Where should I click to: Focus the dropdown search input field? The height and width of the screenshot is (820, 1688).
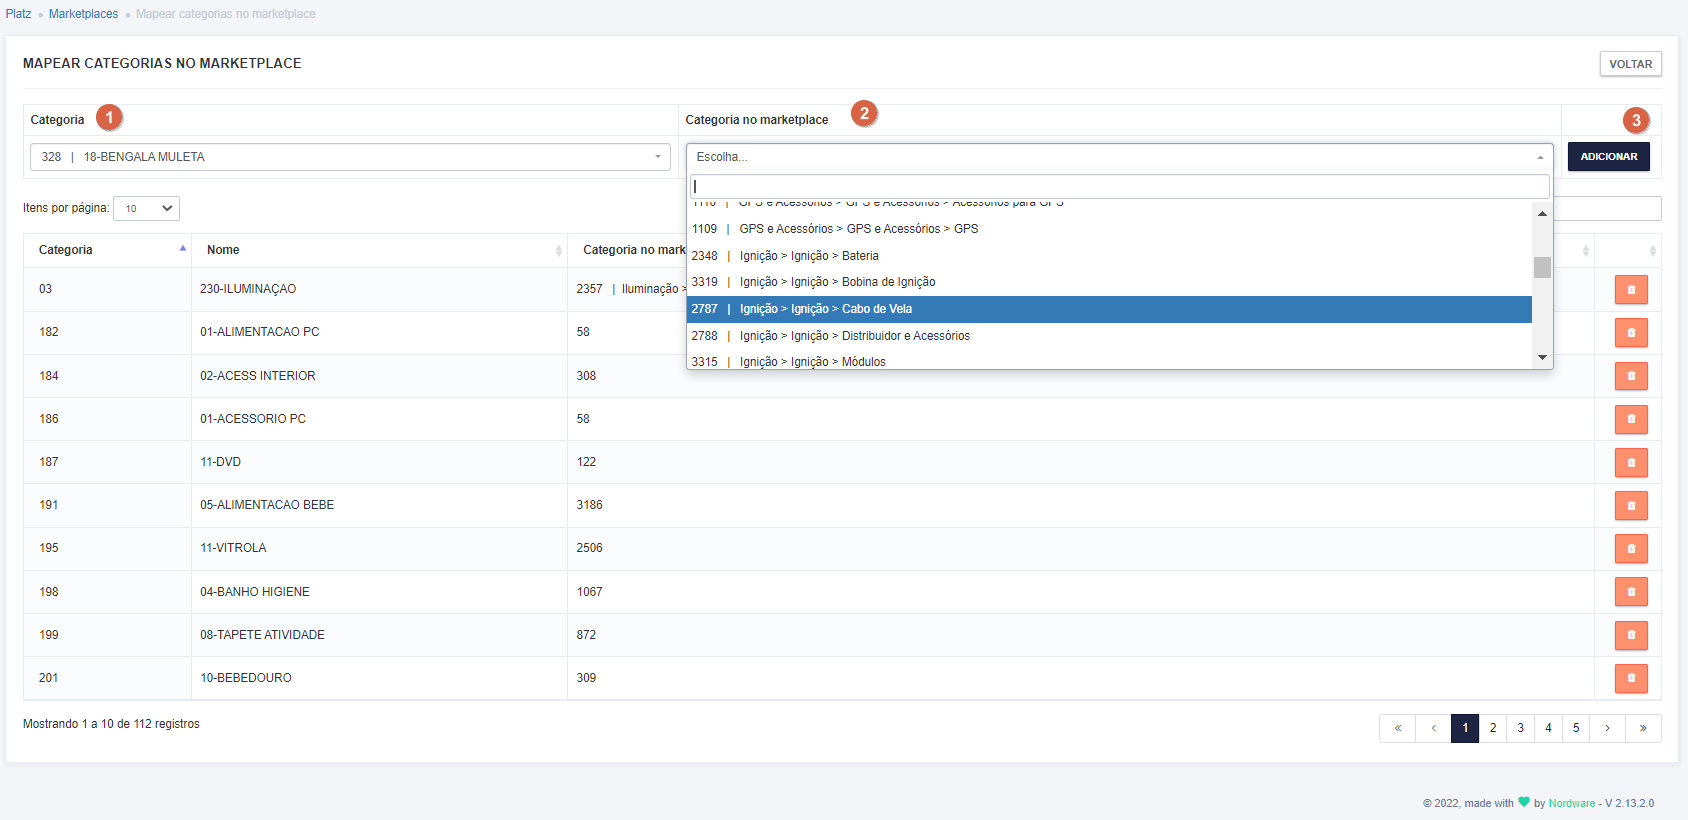coord(1119,186)
